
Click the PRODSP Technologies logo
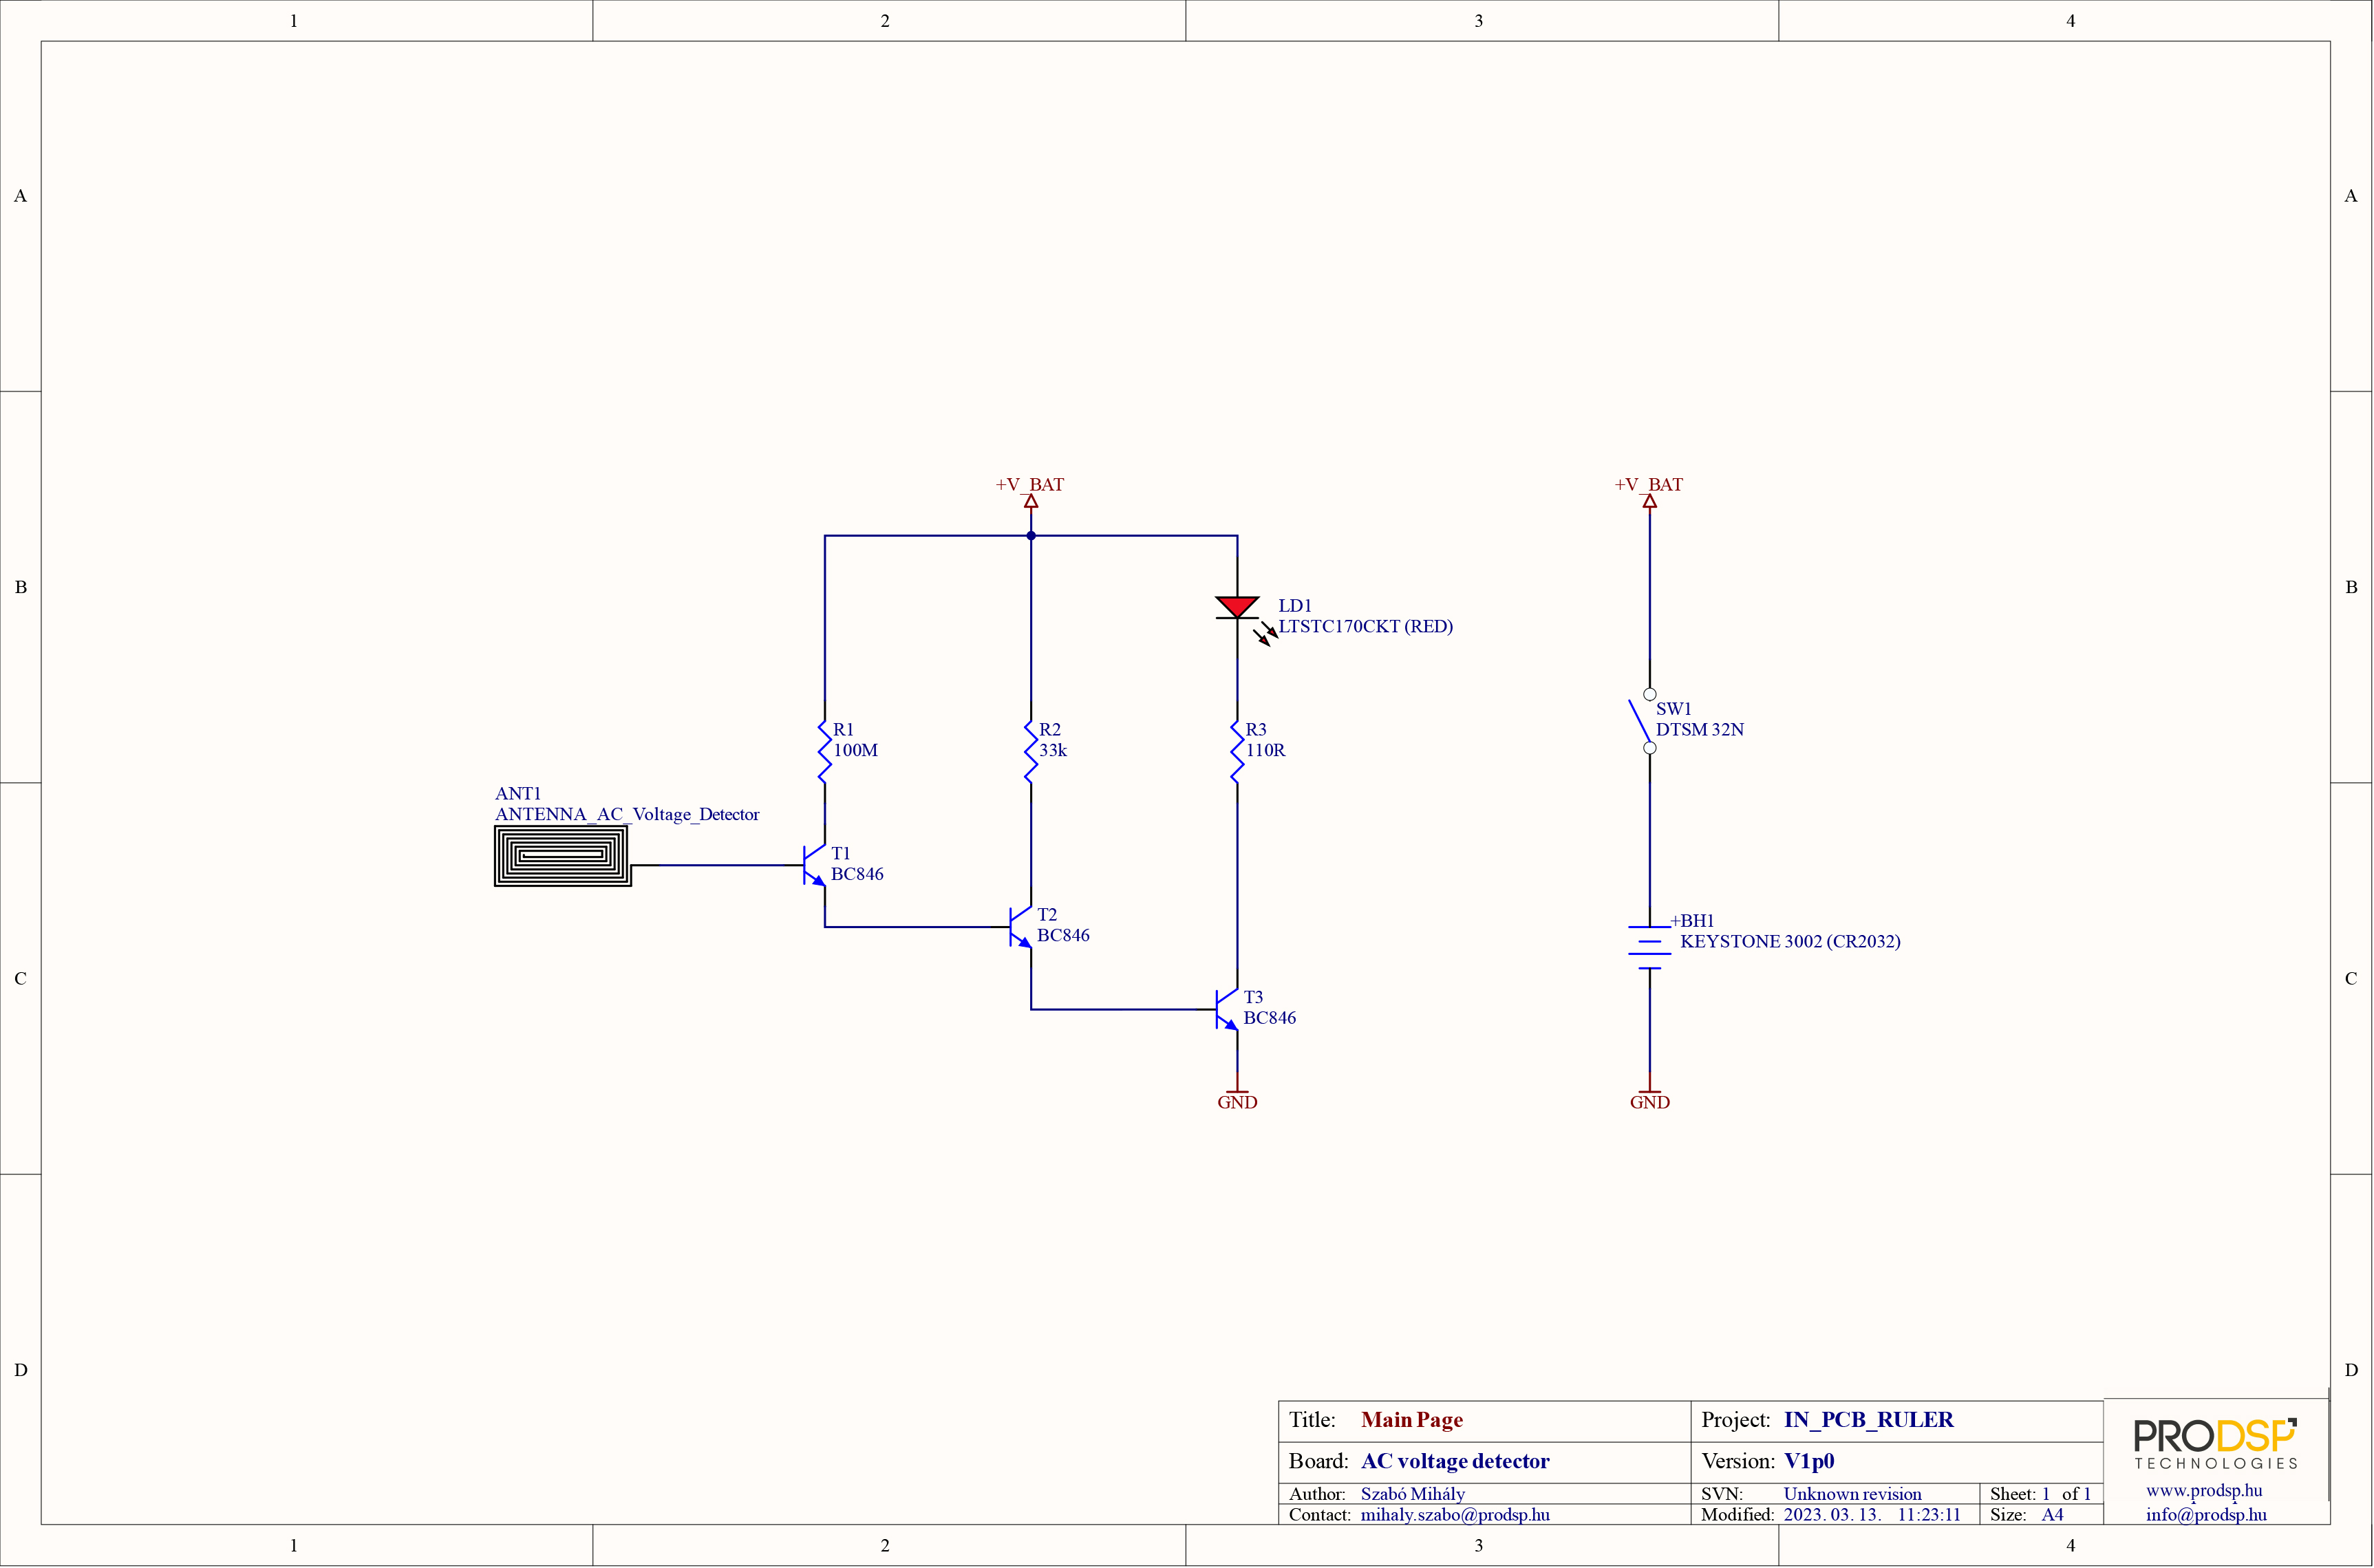(x=2216, y=1443)
